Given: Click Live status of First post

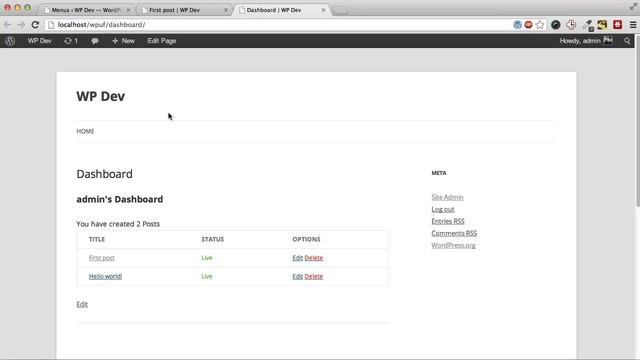Looking at the screenshot, I should (x=207, y=258).
